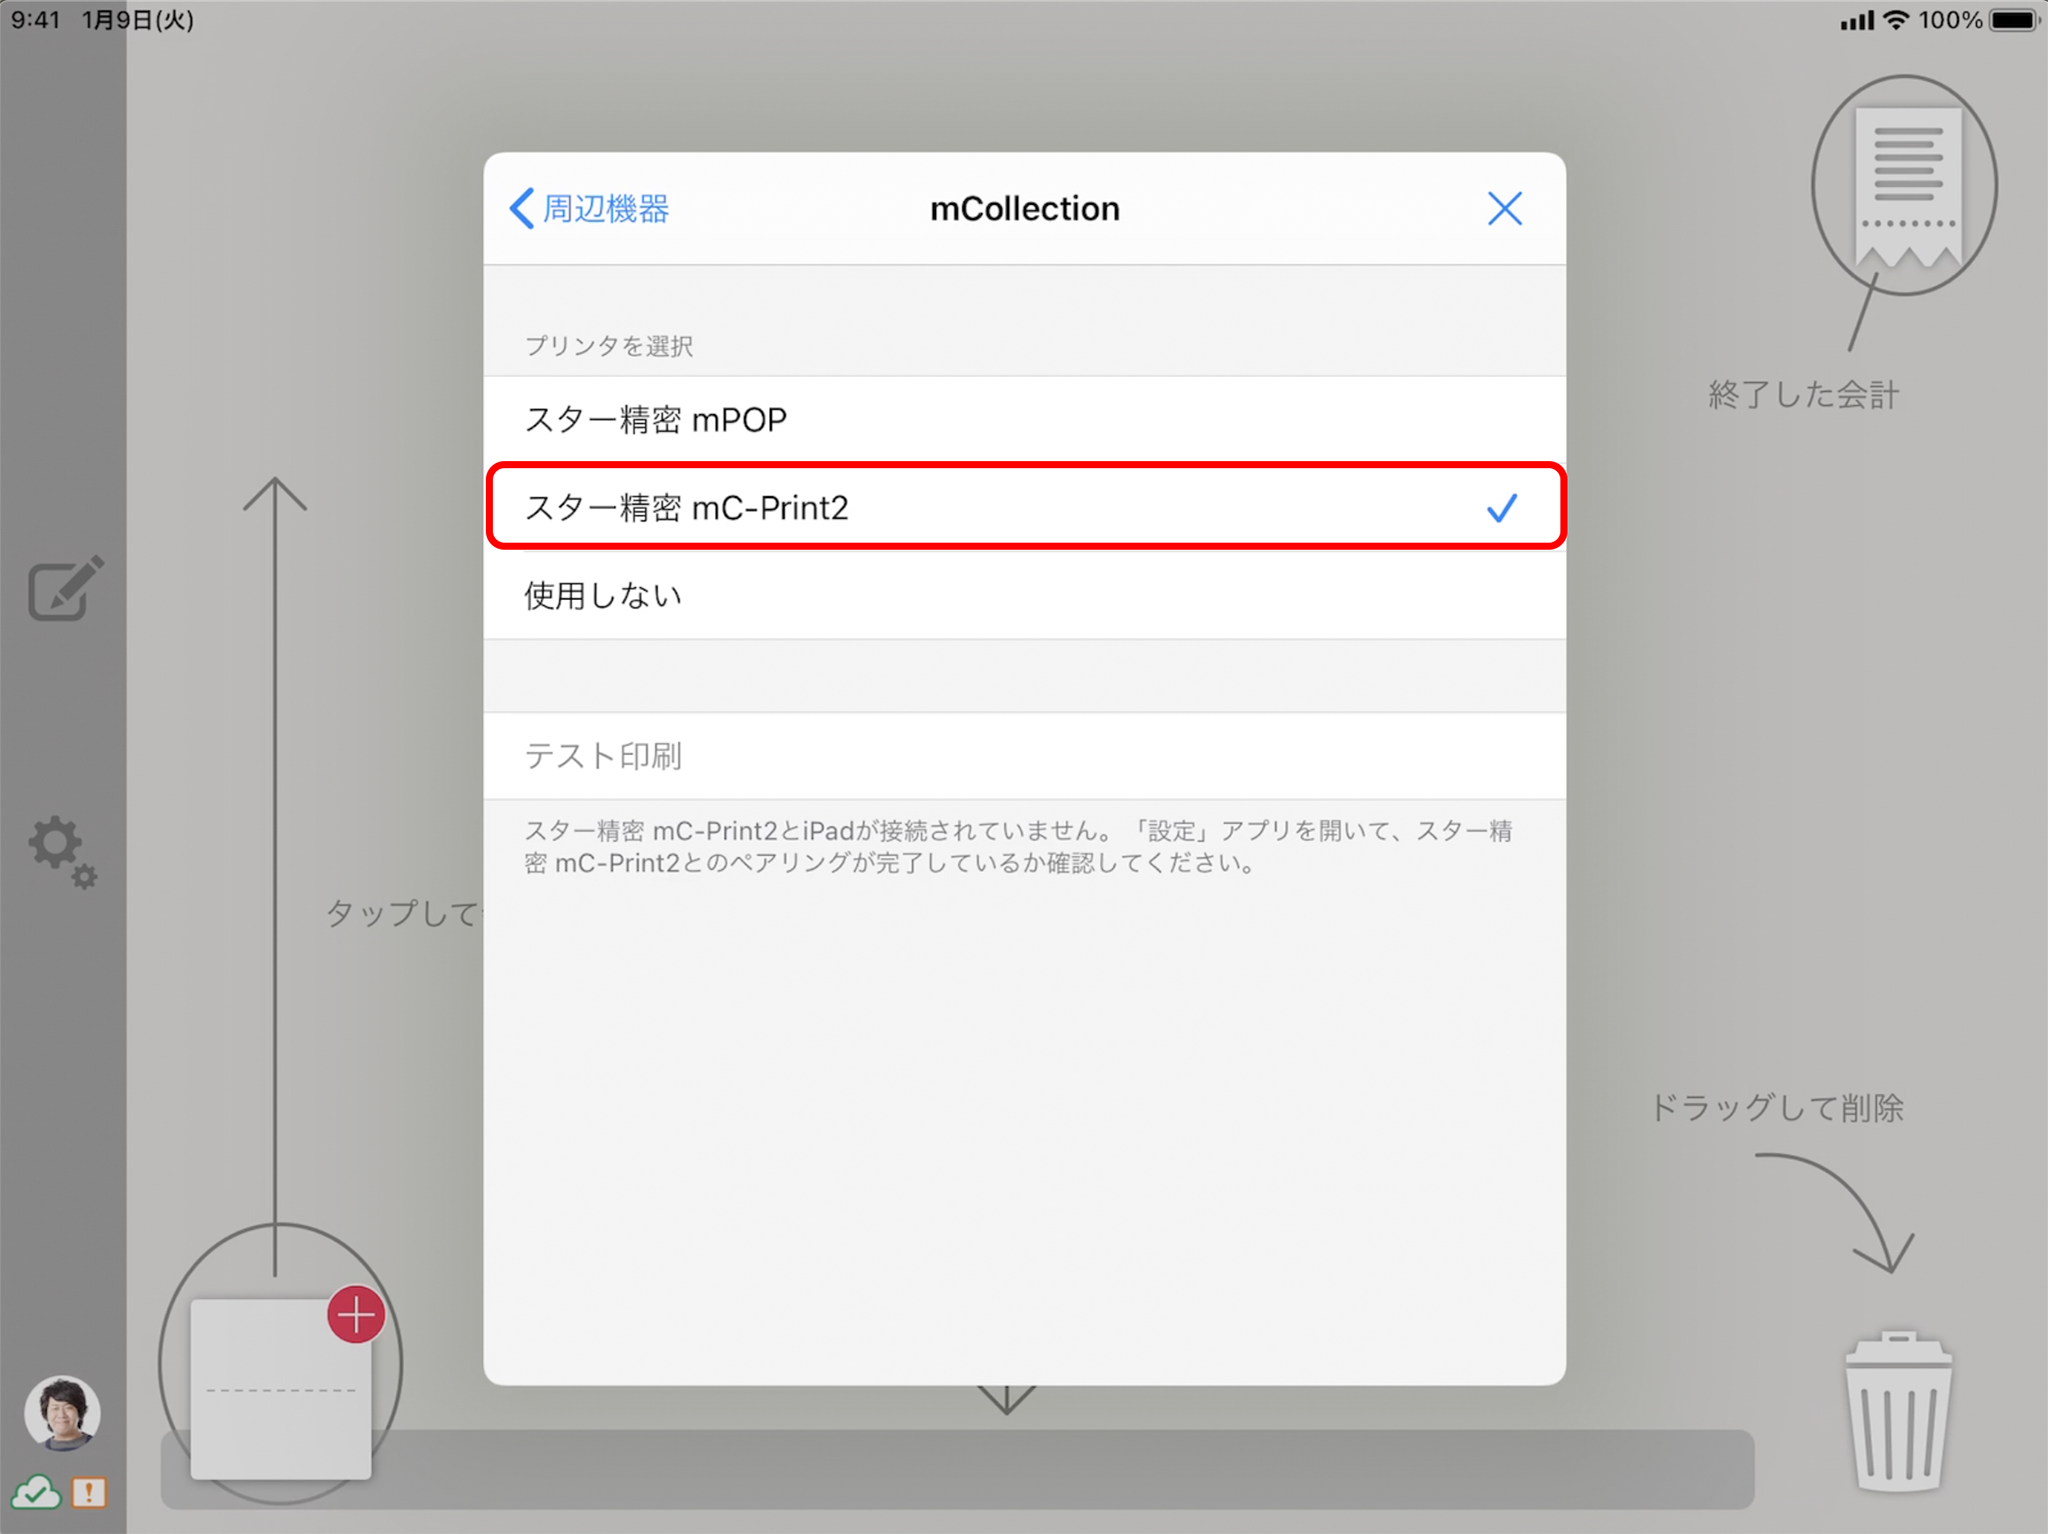Tap the ドラッグして削除 hint text
Image resolution: width=2048 pixels, height=1534 pixels.
coord(1777,1107)
